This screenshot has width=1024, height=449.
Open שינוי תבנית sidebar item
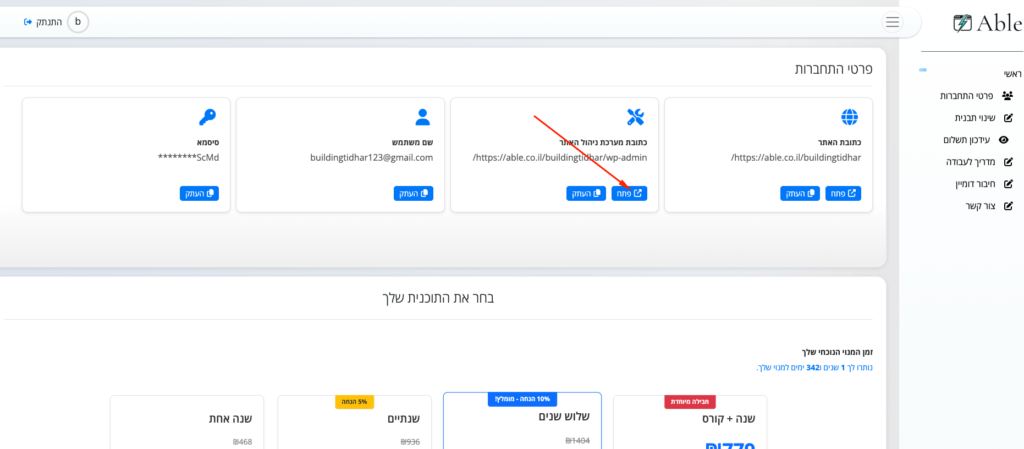coord(984,118)
